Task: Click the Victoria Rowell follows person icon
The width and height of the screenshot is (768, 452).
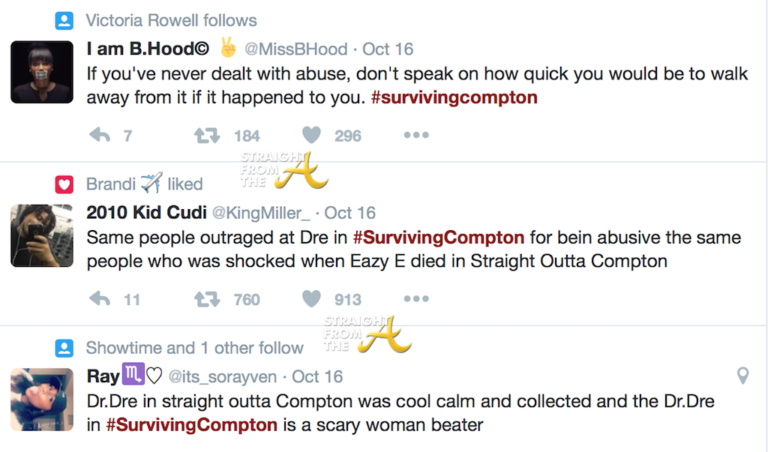Action: pos(64,20)
